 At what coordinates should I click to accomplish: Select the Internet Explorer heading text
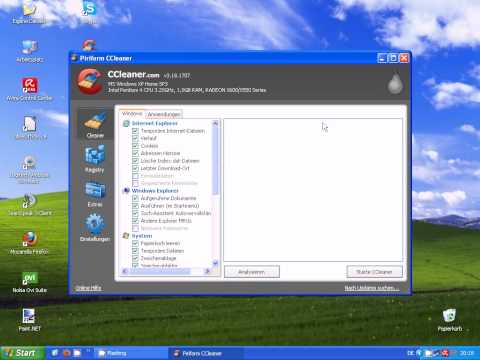tap(155, 124)
